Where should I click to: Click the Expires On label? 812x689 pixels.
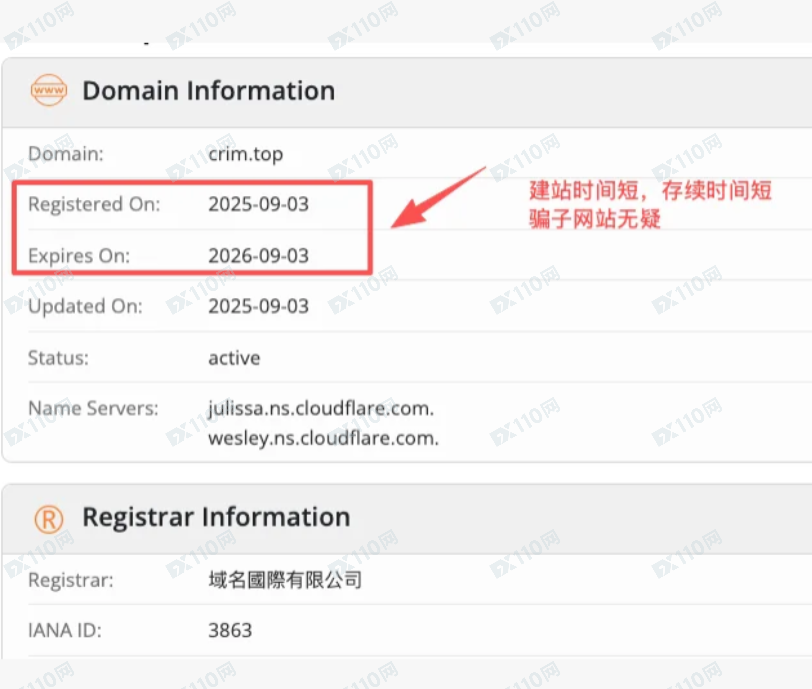(x=79, y=256)
